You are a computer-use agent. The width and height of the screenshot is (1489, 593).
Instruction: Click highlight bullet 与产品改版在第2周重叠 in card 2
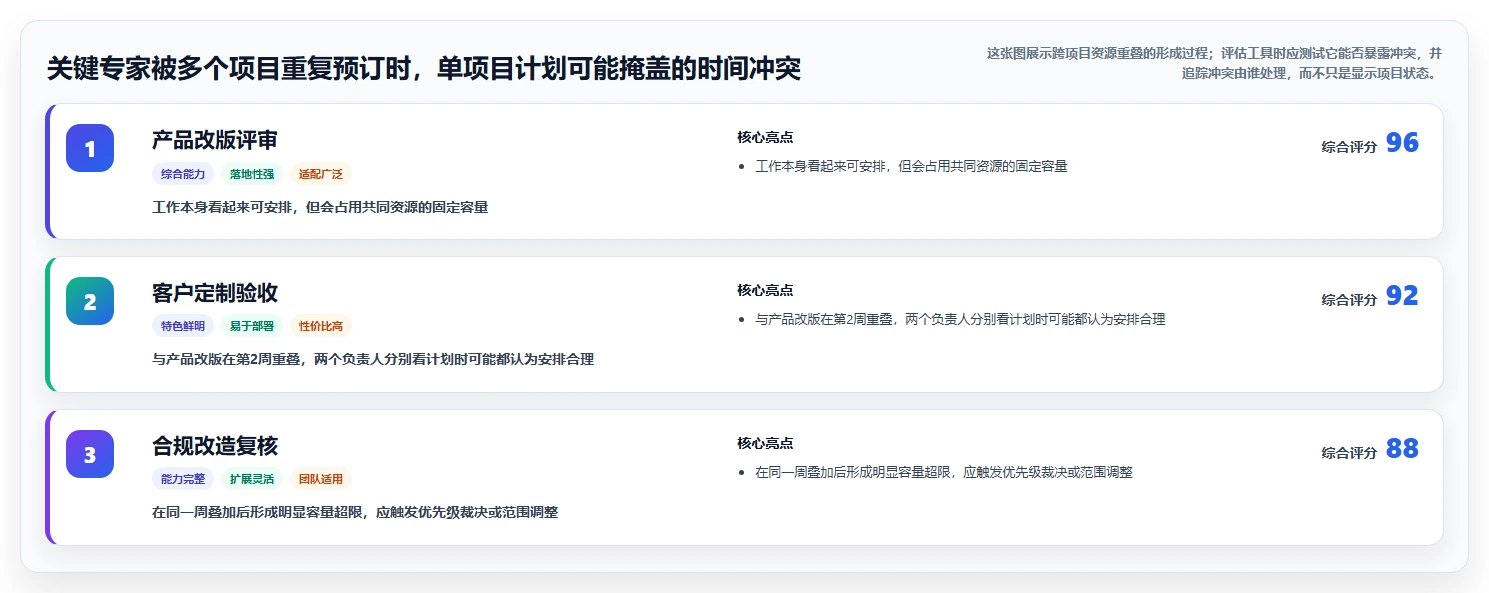click(x=960, y=319)
